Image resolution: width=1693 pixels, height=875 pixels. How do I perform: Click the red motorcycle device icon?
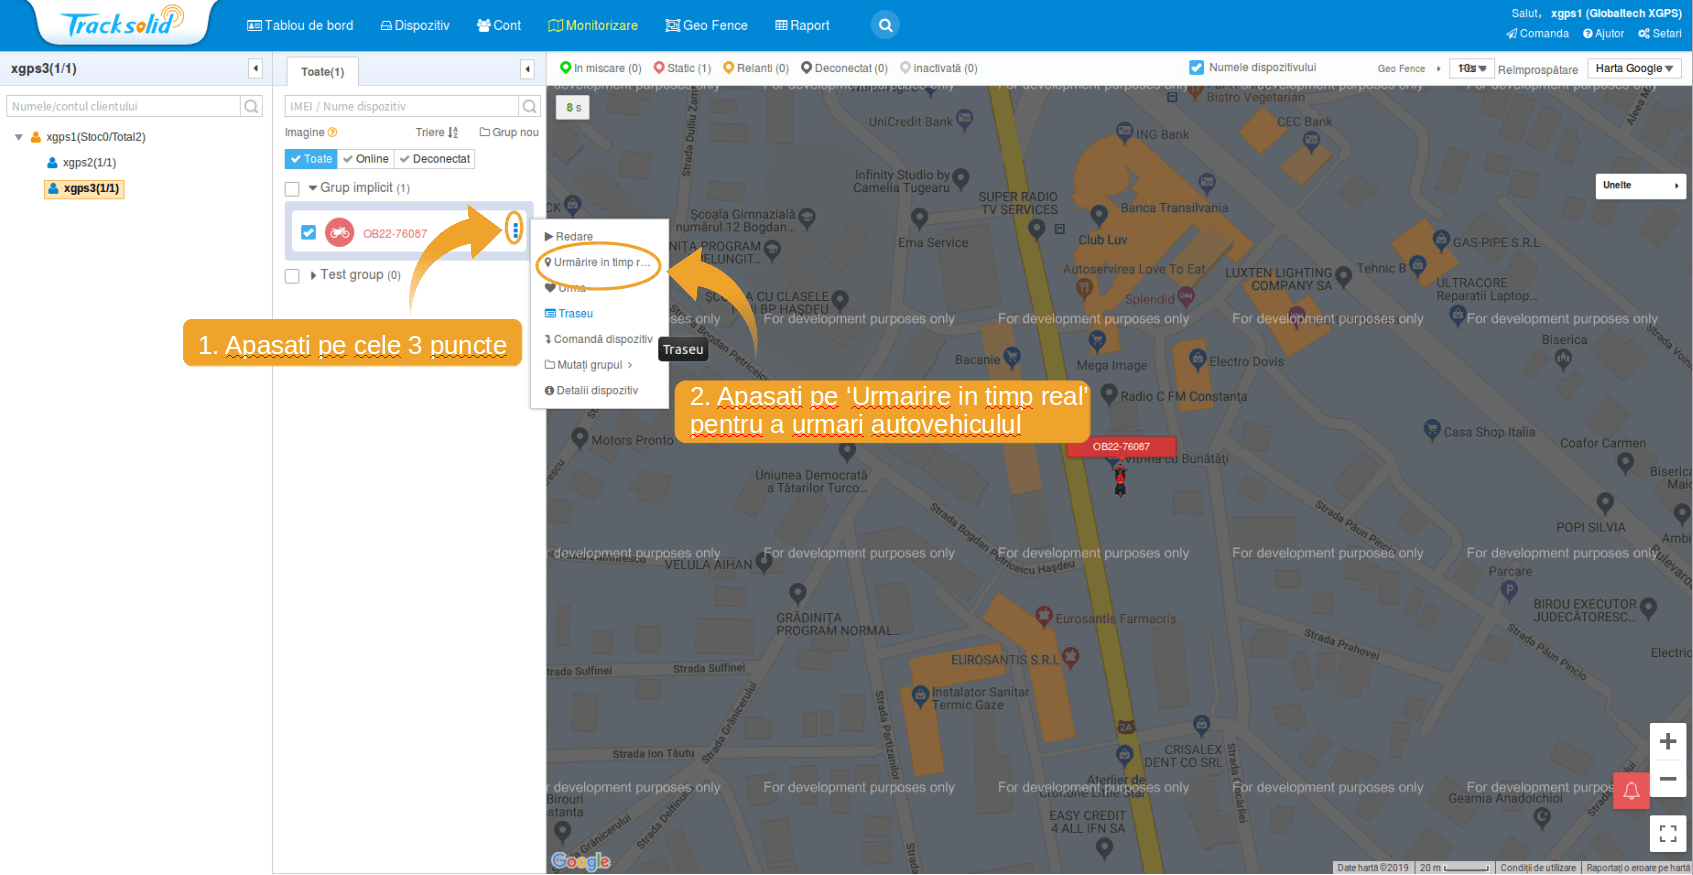tap(340, 232)
